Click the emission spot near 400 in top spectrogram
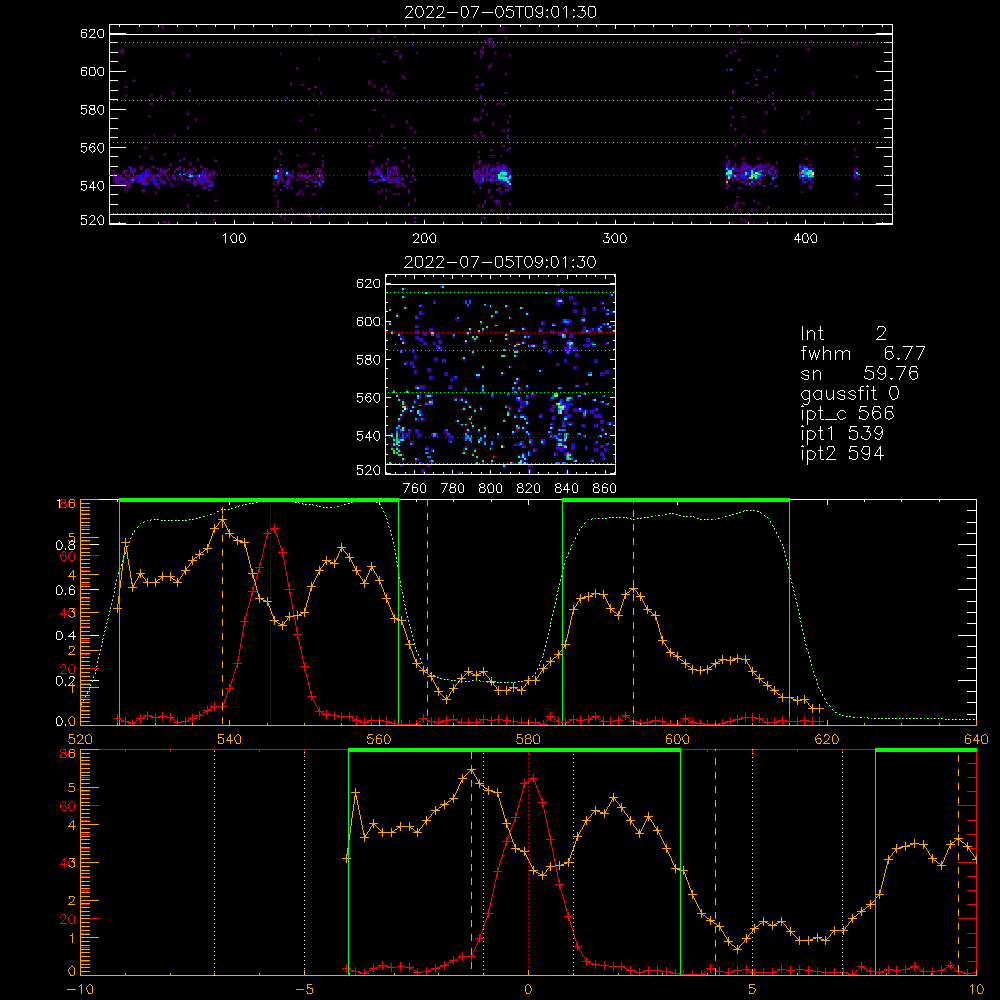 (807, 173)
